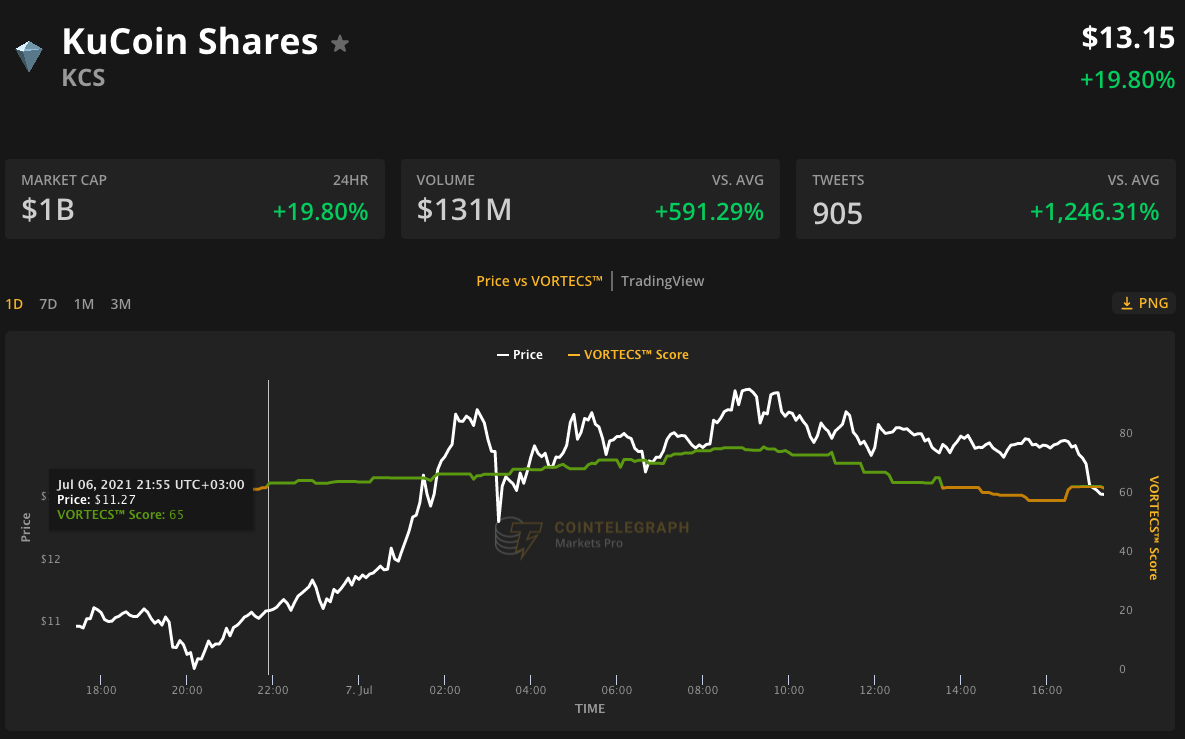Download the chart as PNG
Screen dimensions: 1185x739
point(1143,302)
